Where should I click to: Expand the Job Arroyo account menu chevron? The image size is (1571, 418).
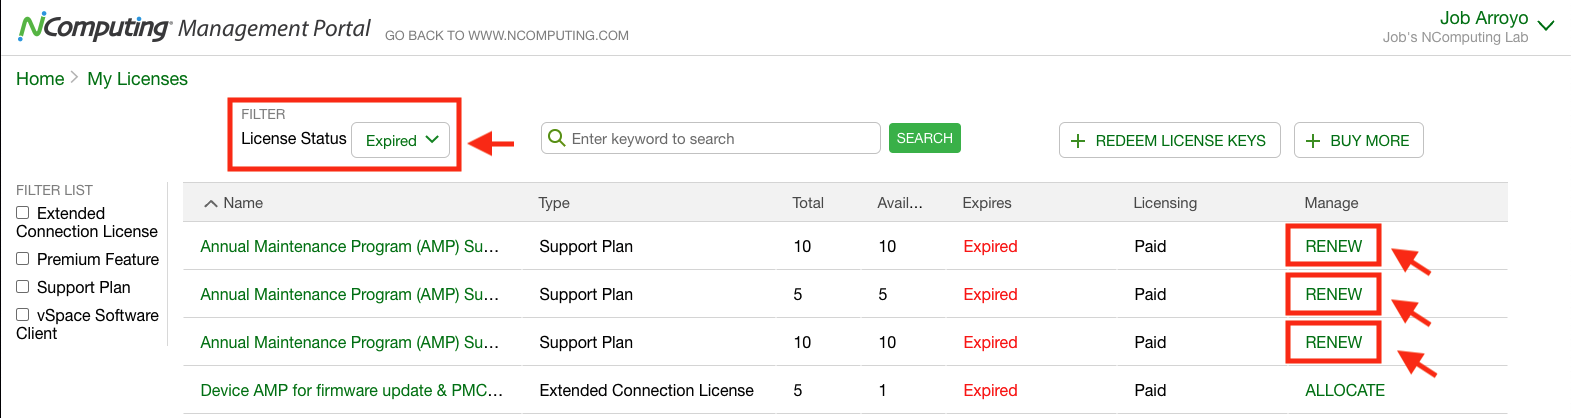coord(1546,26)
